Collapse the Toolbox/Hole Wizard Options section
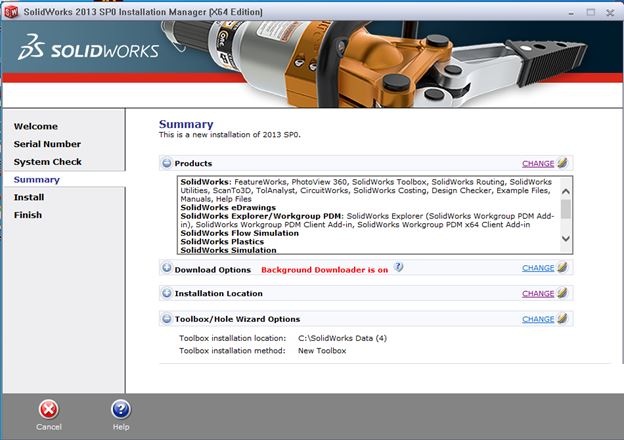The height and width of the screenshot is (440, 624). 166,319
